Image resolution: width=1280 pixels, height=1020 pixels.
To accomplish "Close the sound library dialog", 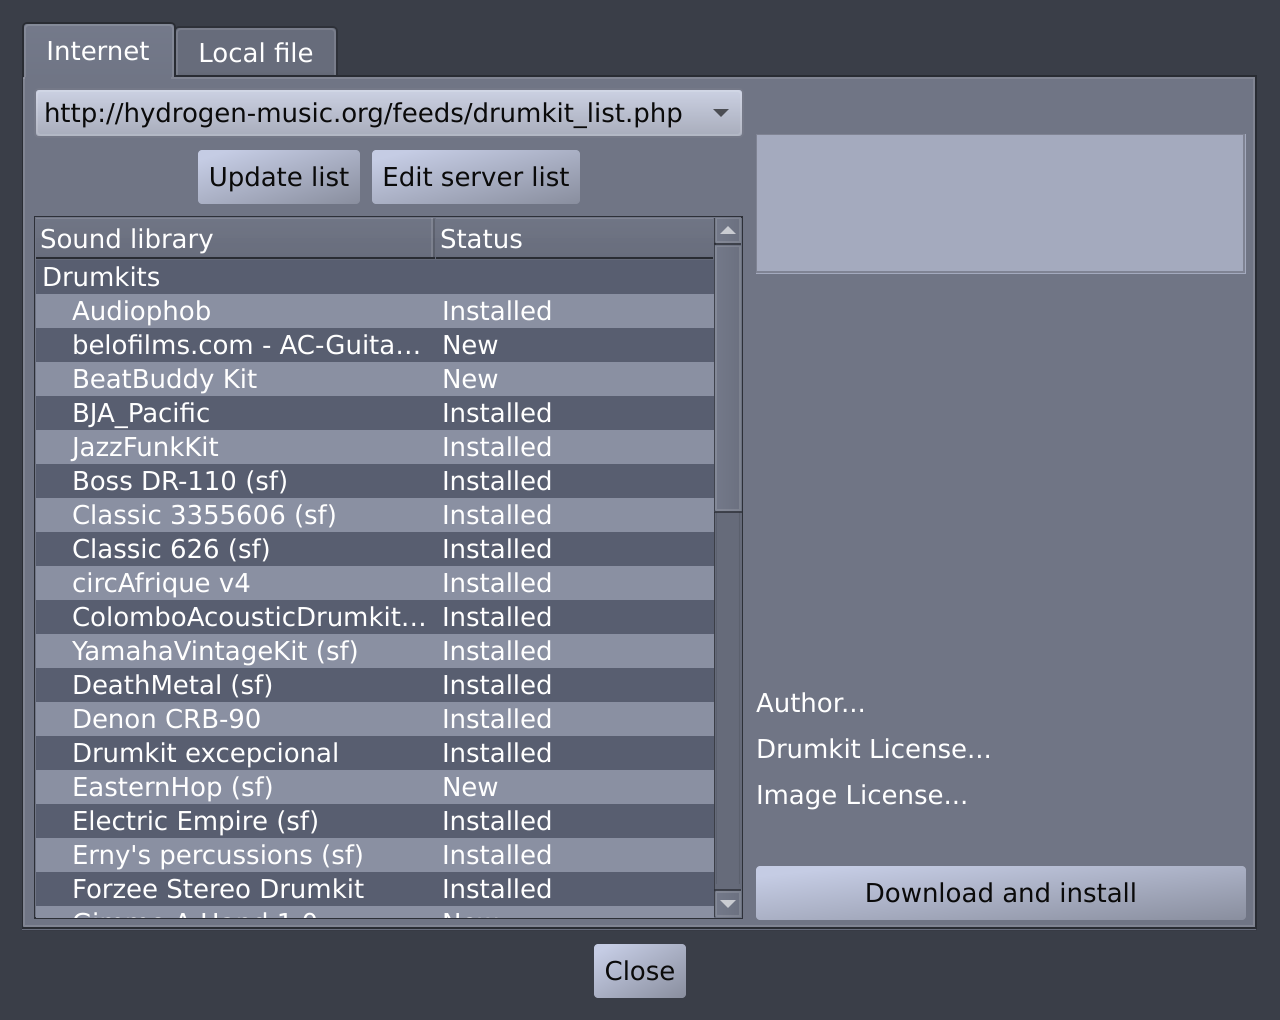I will pos(639,971).
